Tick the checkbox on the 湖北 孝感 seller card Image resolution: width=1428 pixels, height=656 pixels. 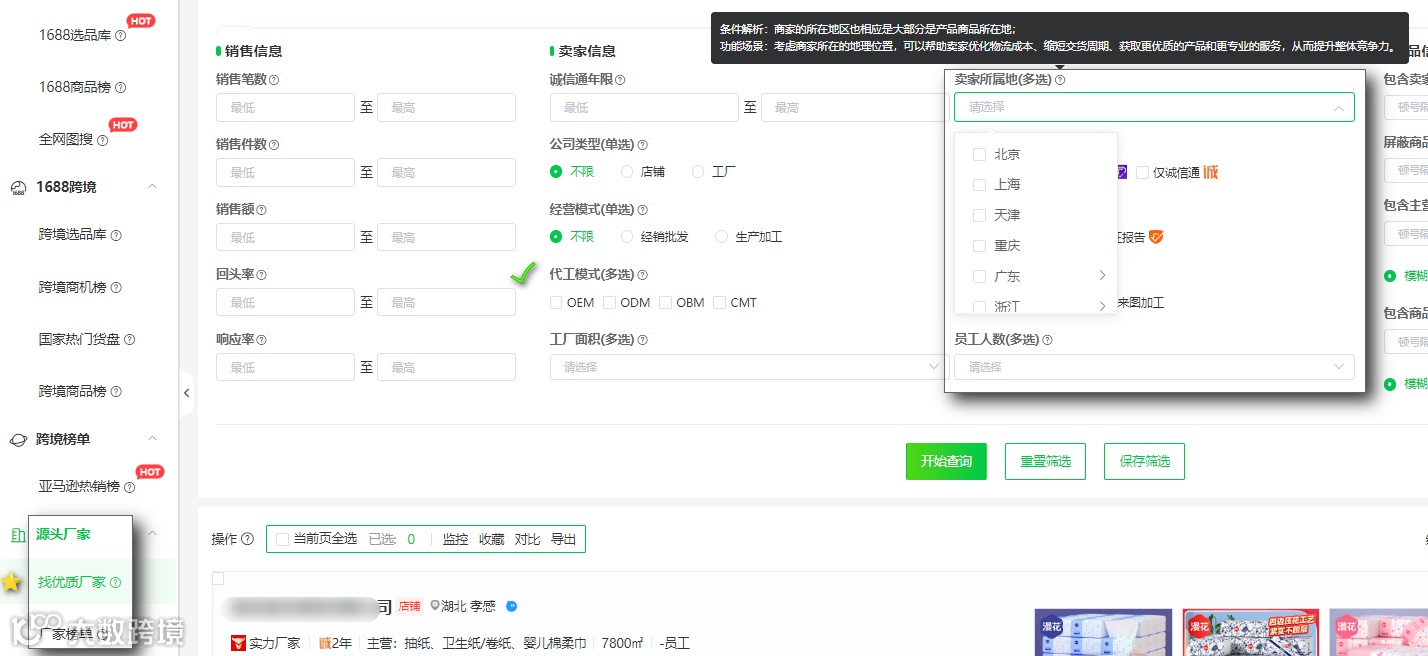click(218, 578)
